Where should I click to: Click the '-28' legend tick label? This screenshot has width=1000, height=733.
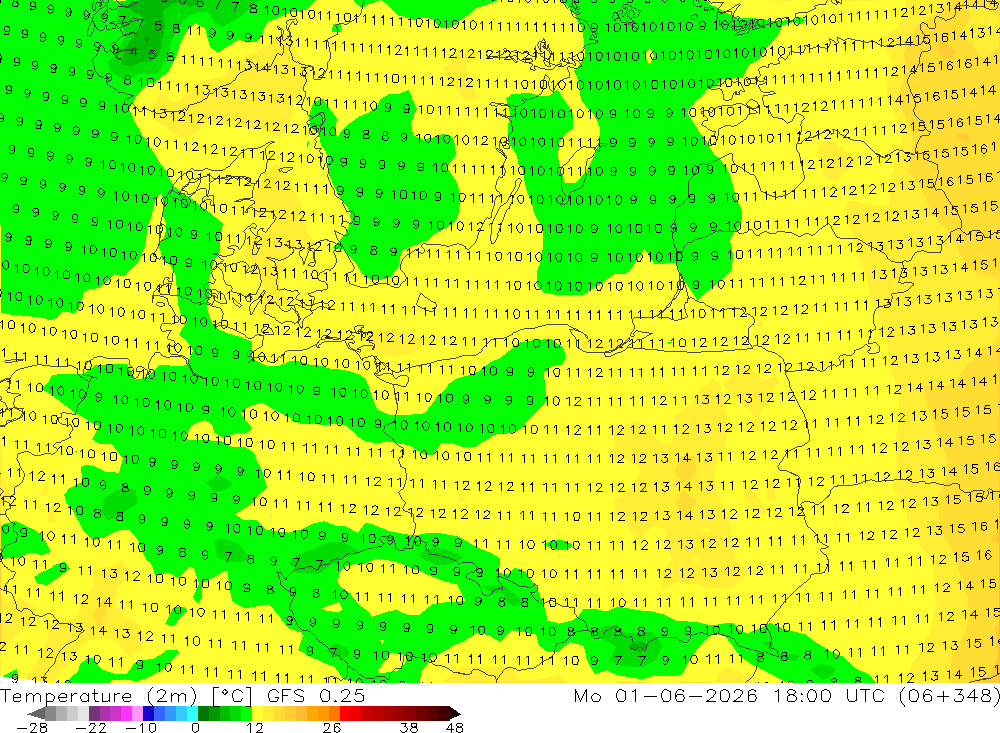click(x=32, y=727)
